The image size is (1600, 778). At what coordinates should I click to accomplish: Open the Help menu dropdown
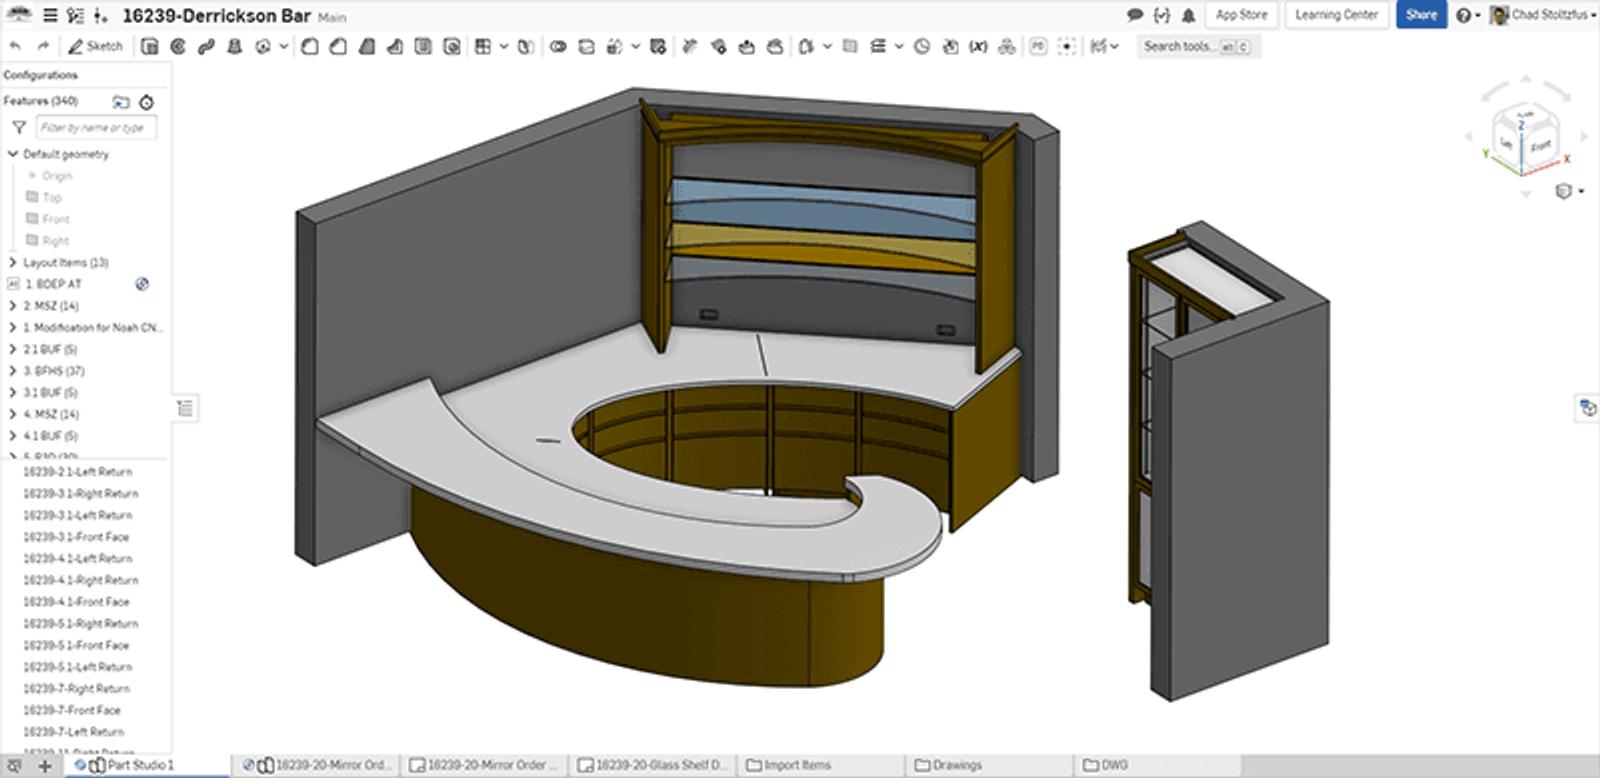(x=1467, y=15)
